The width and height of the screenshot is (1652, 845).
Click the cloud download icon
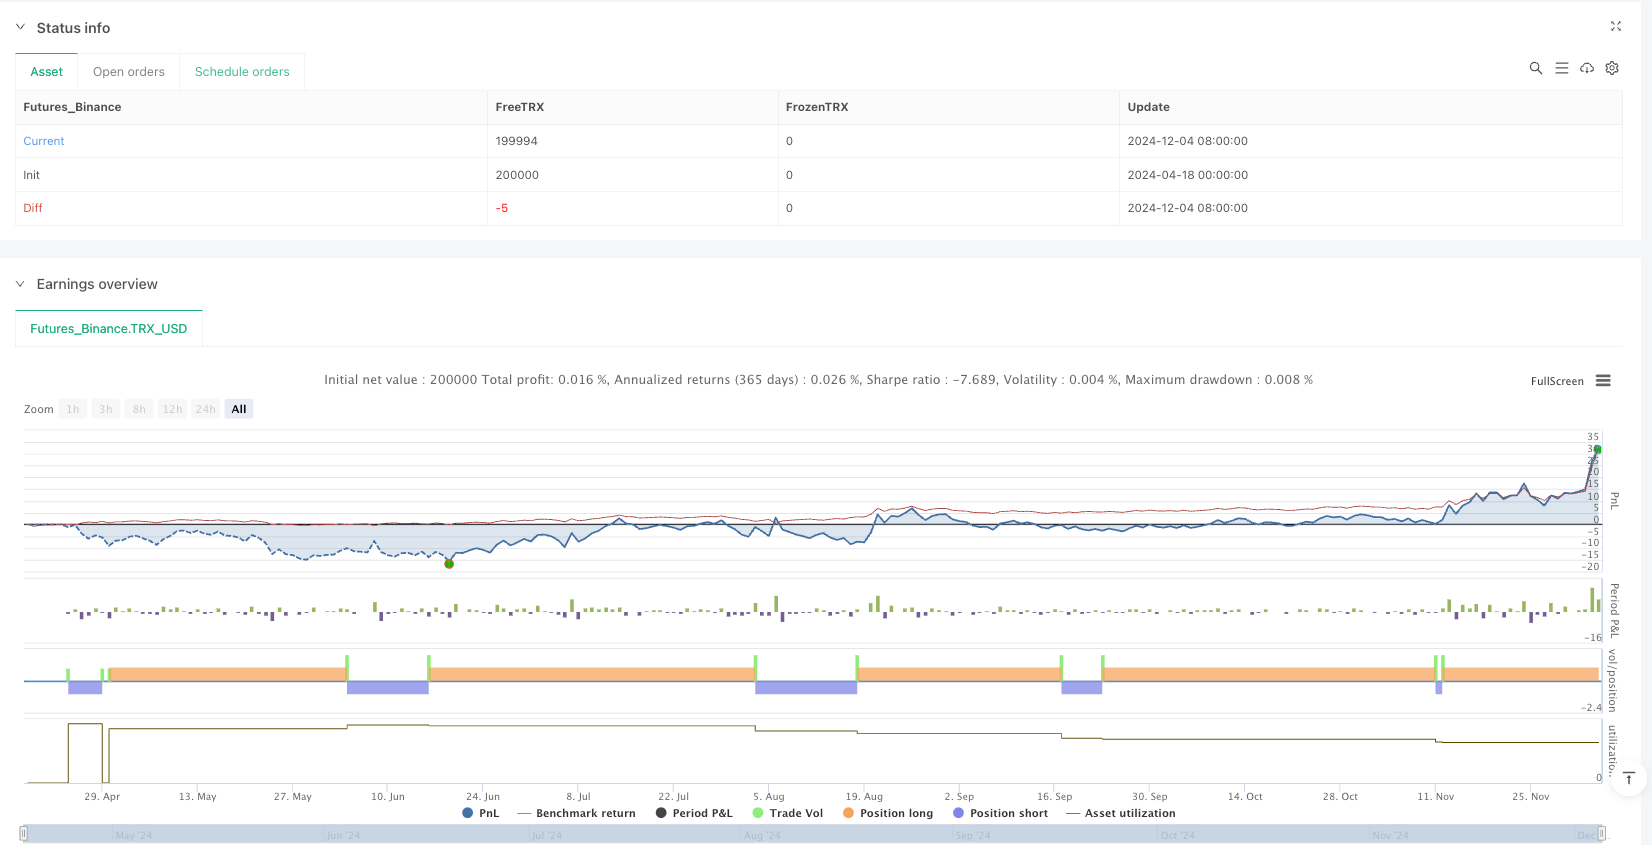[x=1587, y=68]
